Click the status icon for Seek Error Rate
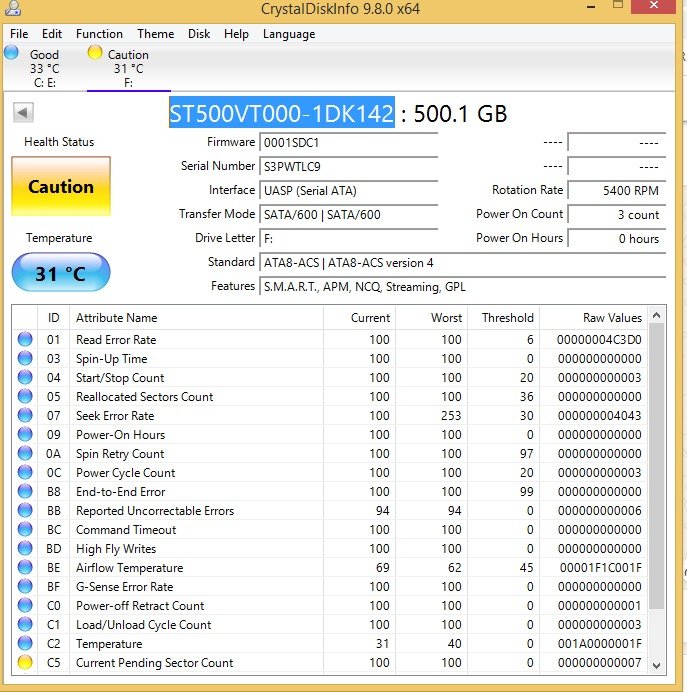Viewport: 687px width, 692px height. coord(25,415)
